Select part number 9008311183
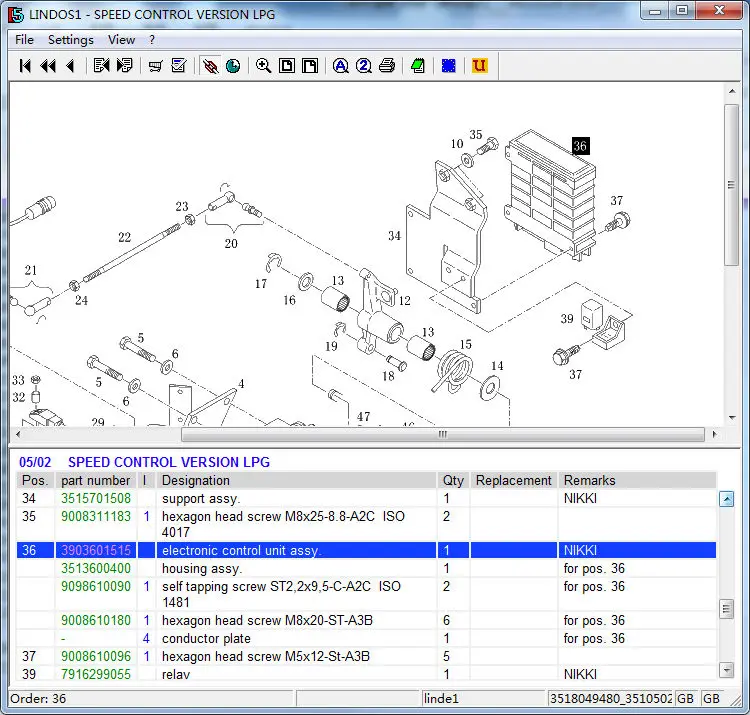Image resolution: width=750 pixels, height=715 pixels. (96, 517)
